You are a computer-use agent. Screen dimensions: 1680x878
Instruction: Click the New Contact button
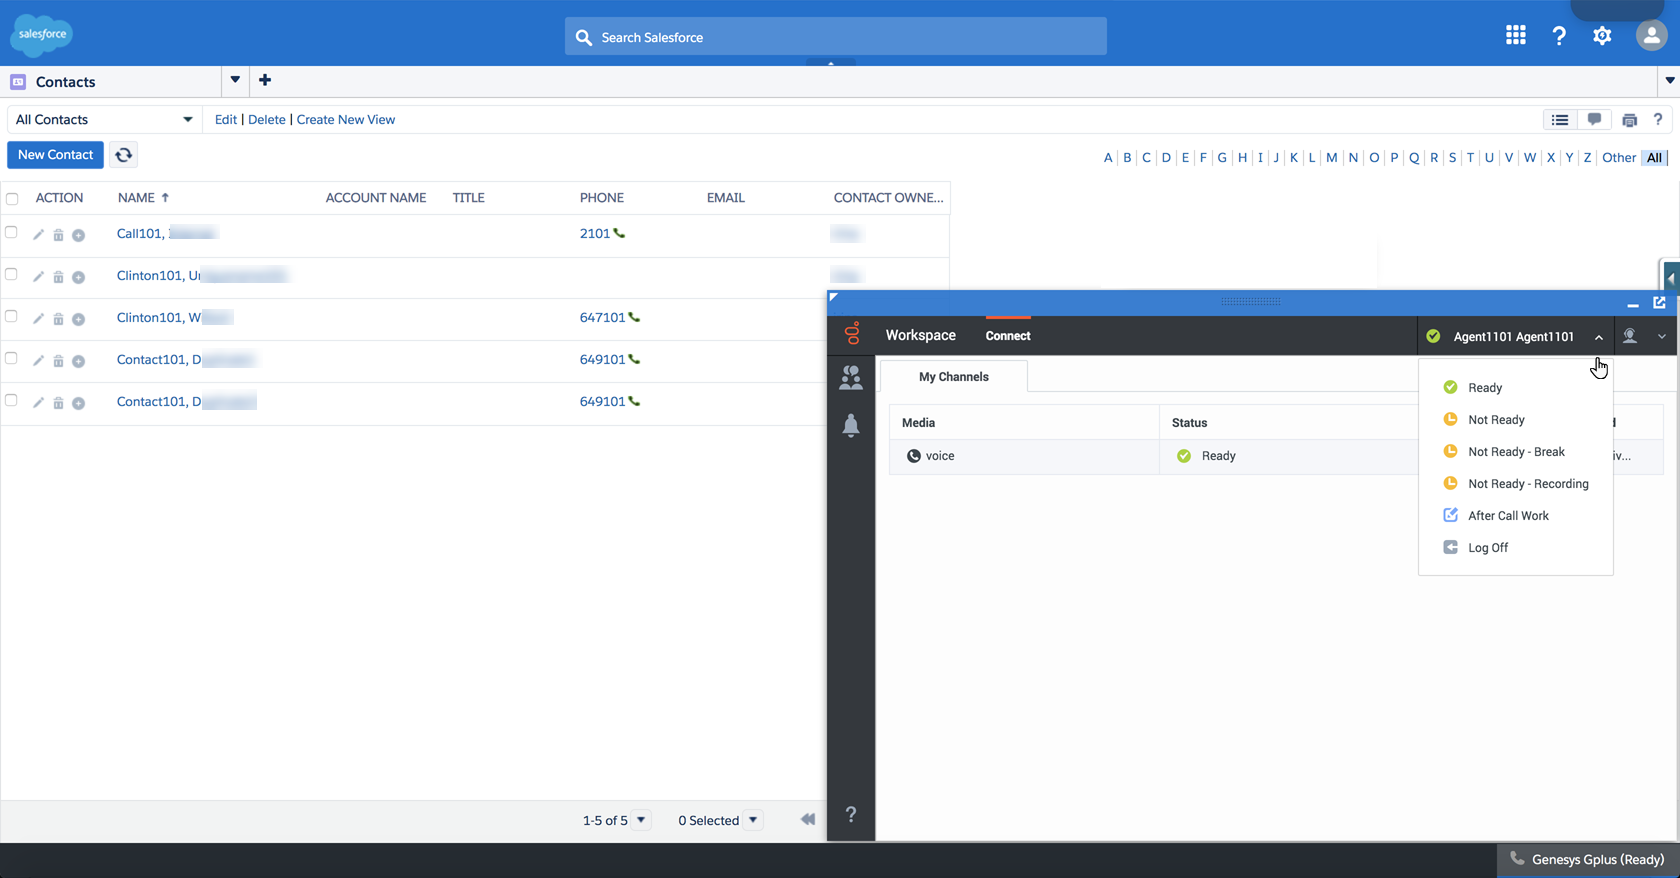55,155
